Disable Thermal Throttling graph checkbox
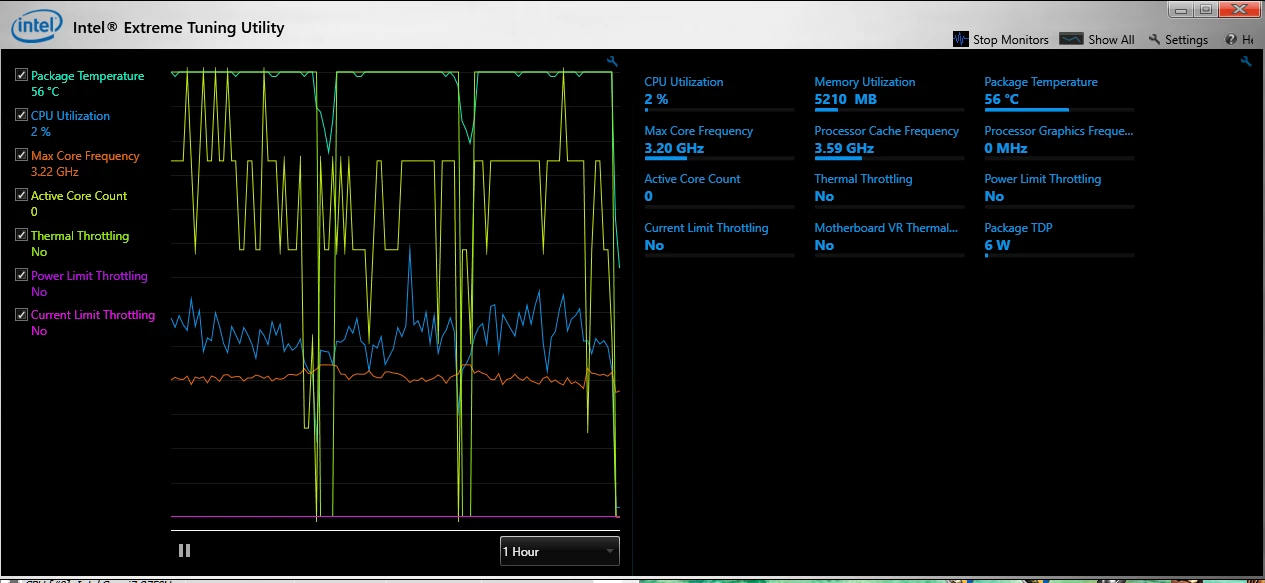 (21, 235)
